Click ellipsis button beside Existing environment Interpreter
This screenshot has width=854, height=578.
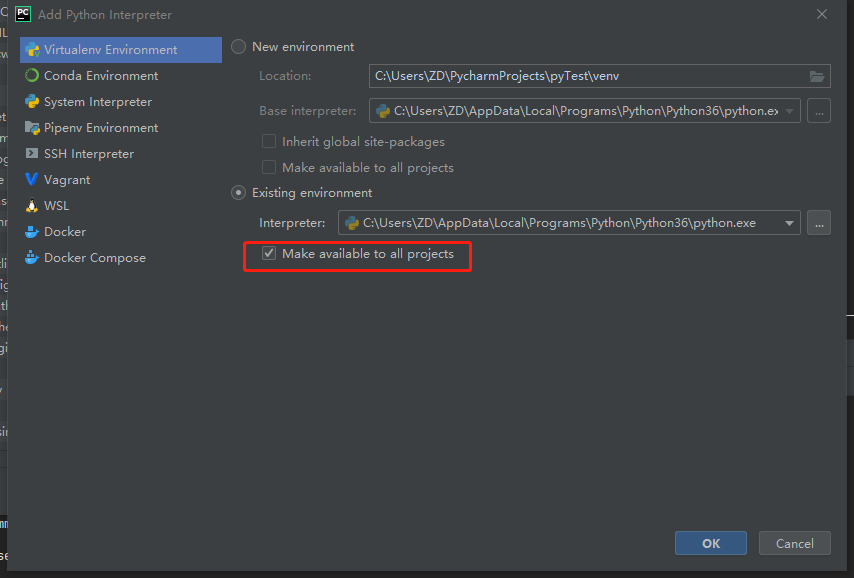coord(819,223)
